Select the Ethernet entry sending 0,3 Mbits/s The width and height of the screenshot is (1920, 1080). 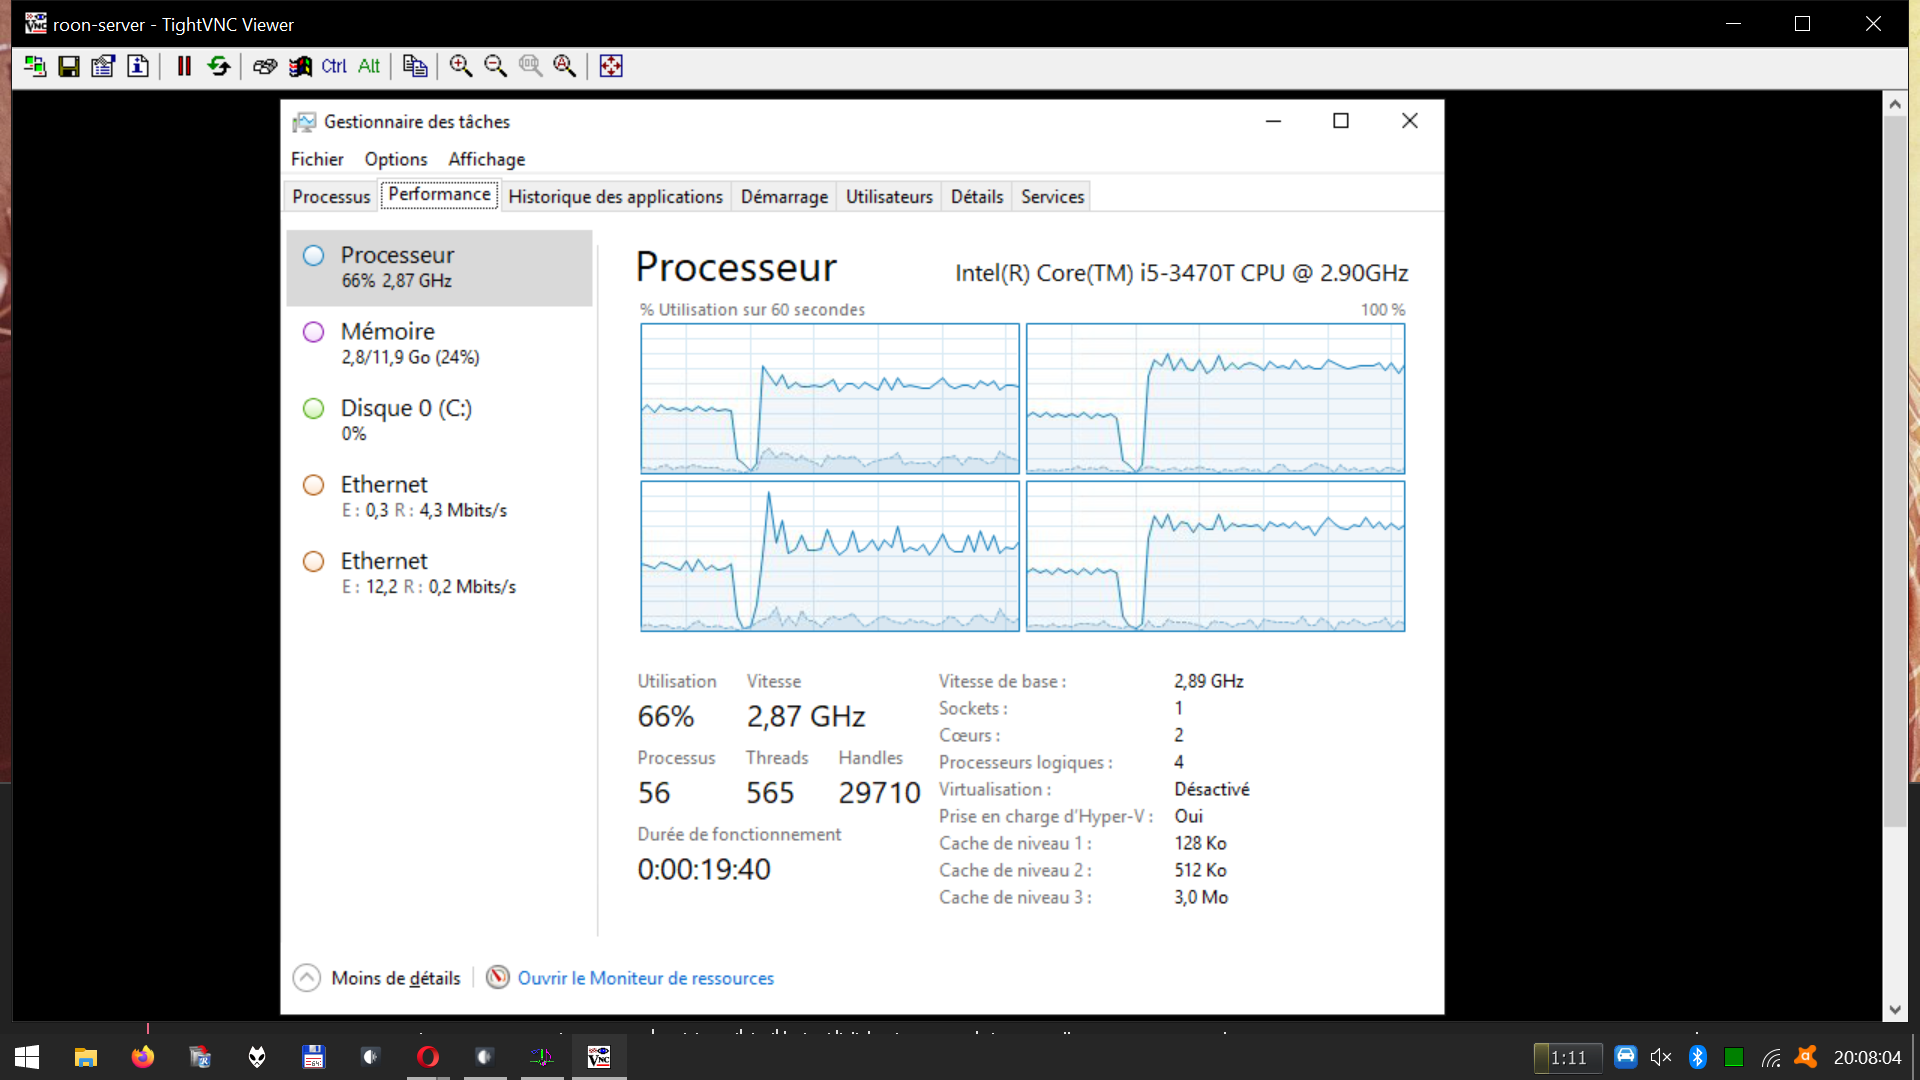439,496
